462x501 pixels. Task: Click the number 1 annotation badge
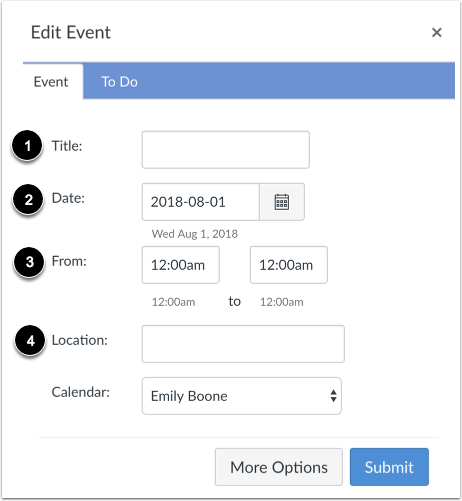pyautogui.click(x=27, y=146)
